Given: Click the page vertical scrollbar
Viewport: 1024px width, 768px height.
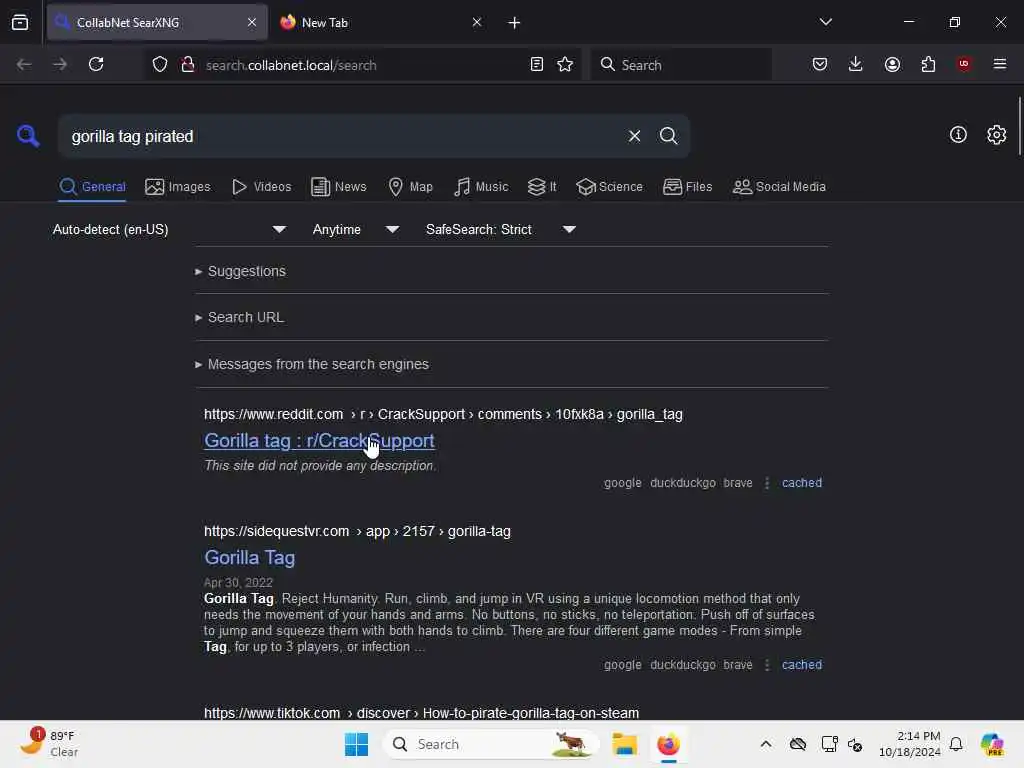Looking at the screenshot, I should tap(1019, 127).
